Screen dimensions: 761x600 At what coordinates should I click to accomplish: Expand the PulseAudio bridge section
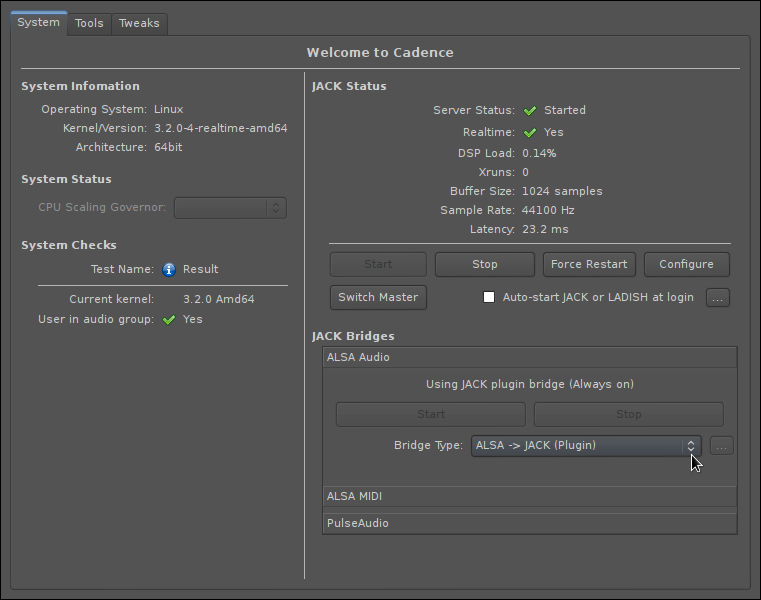[x=529, y=523]
